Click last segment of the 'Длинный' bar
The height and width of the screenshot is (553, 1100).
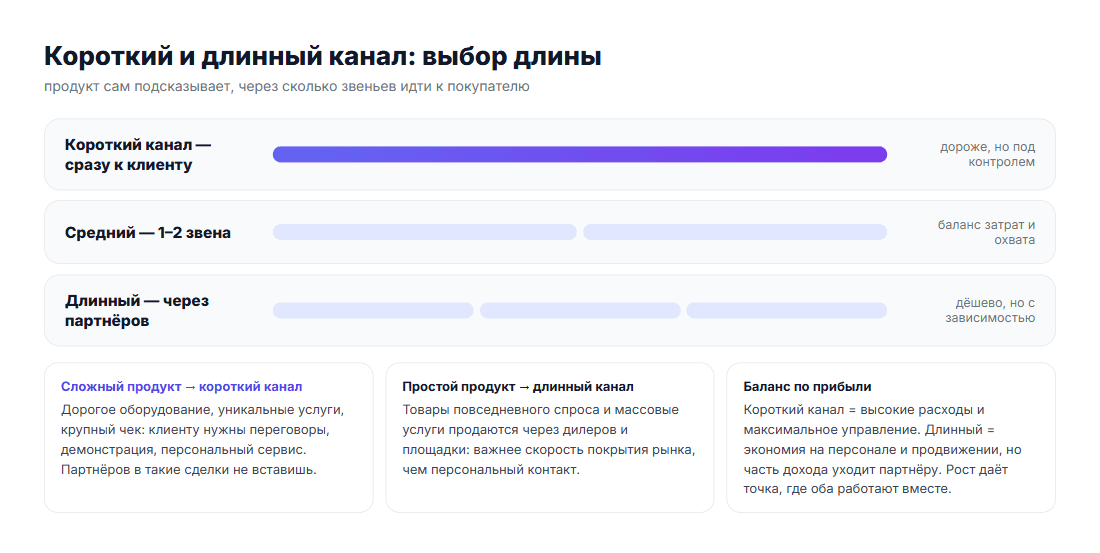[786, 310]
